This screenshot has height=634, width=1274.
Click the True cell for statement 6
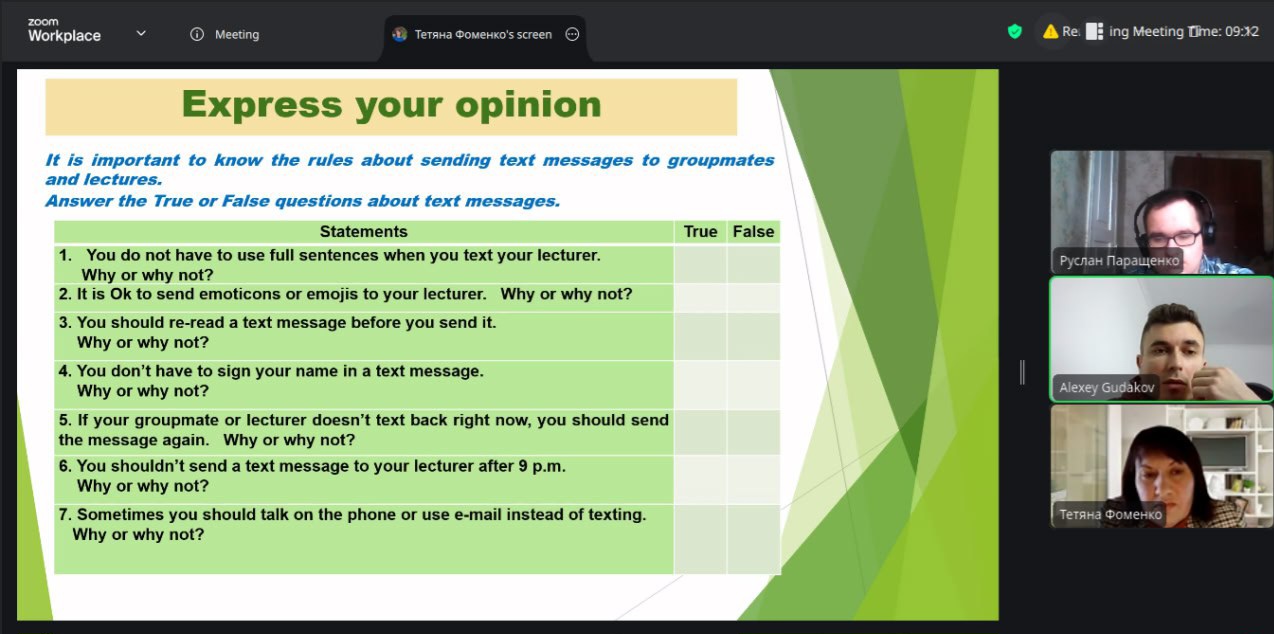[x=700, y=479]
